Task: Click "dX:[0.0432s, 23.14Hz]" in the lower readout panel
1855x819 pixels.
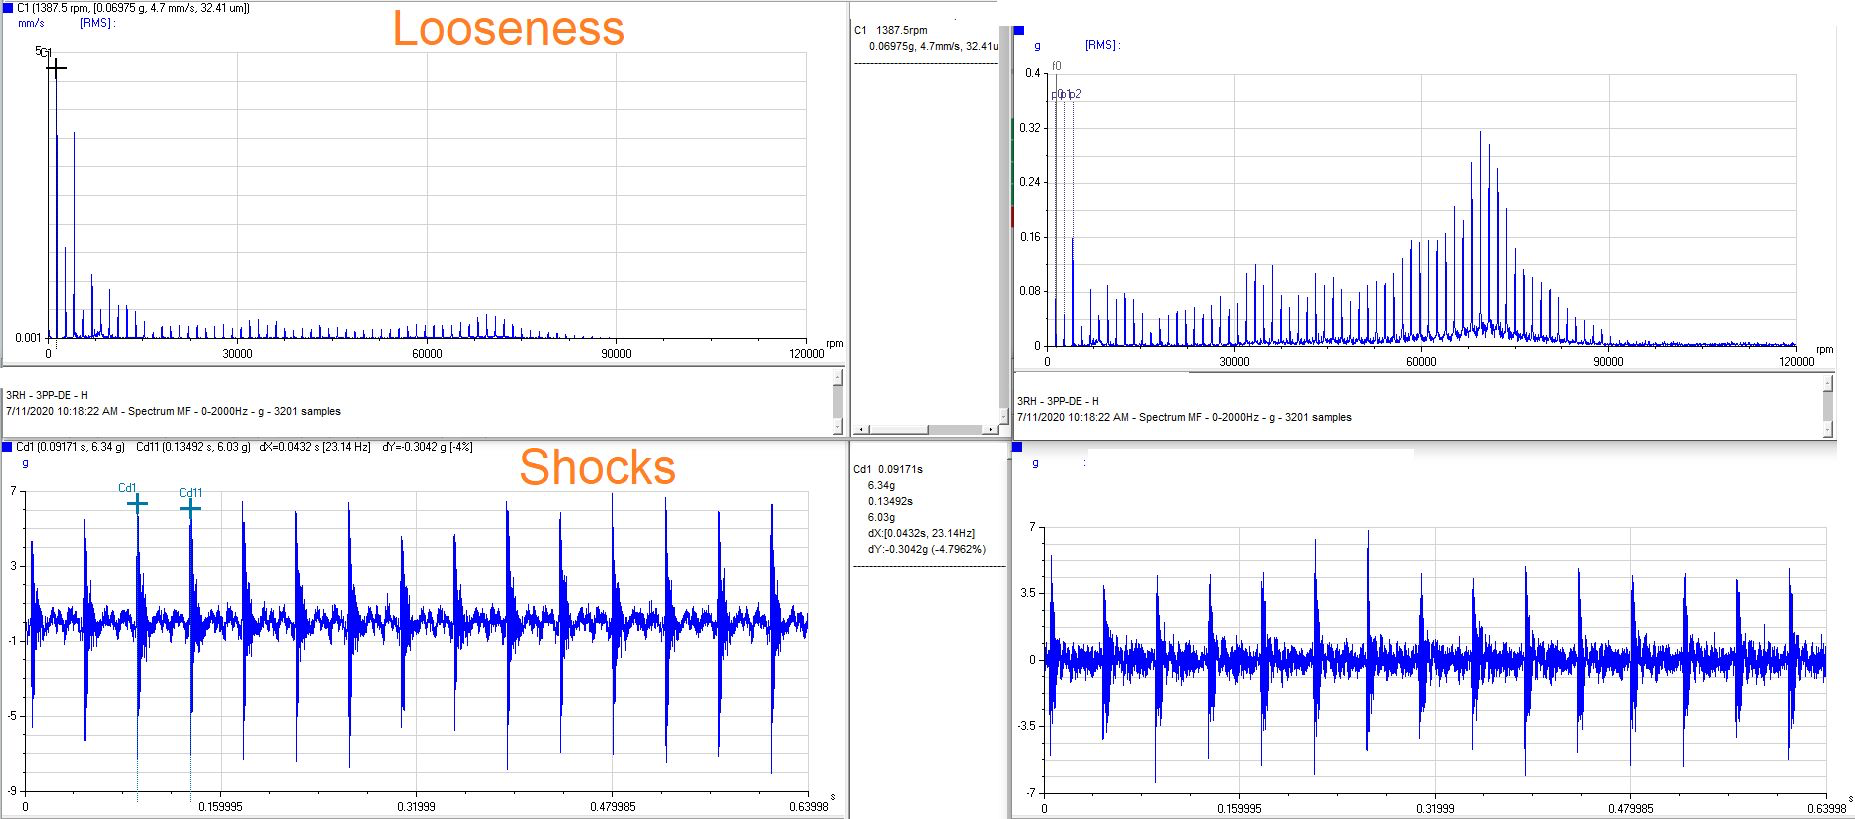Action: coord(921,533)
